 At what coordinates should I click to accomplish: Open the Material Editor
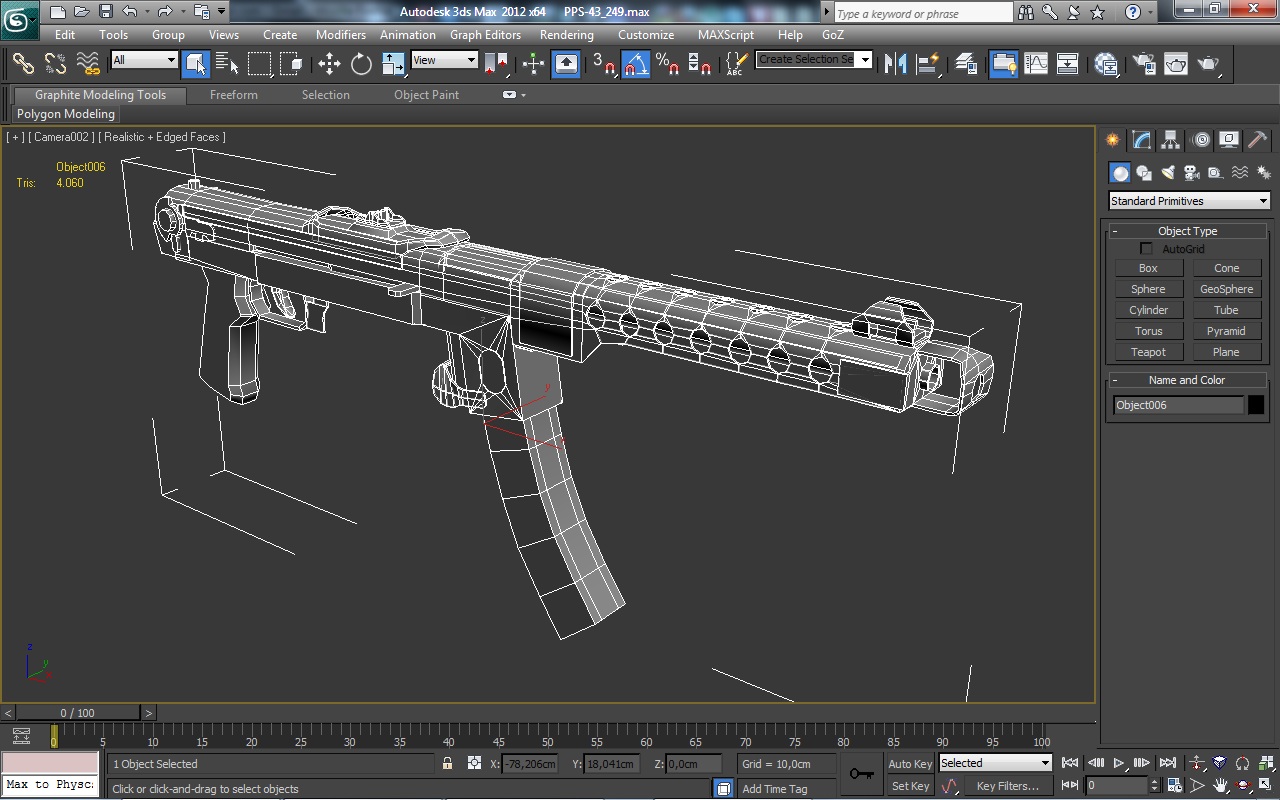(1106, 63)
